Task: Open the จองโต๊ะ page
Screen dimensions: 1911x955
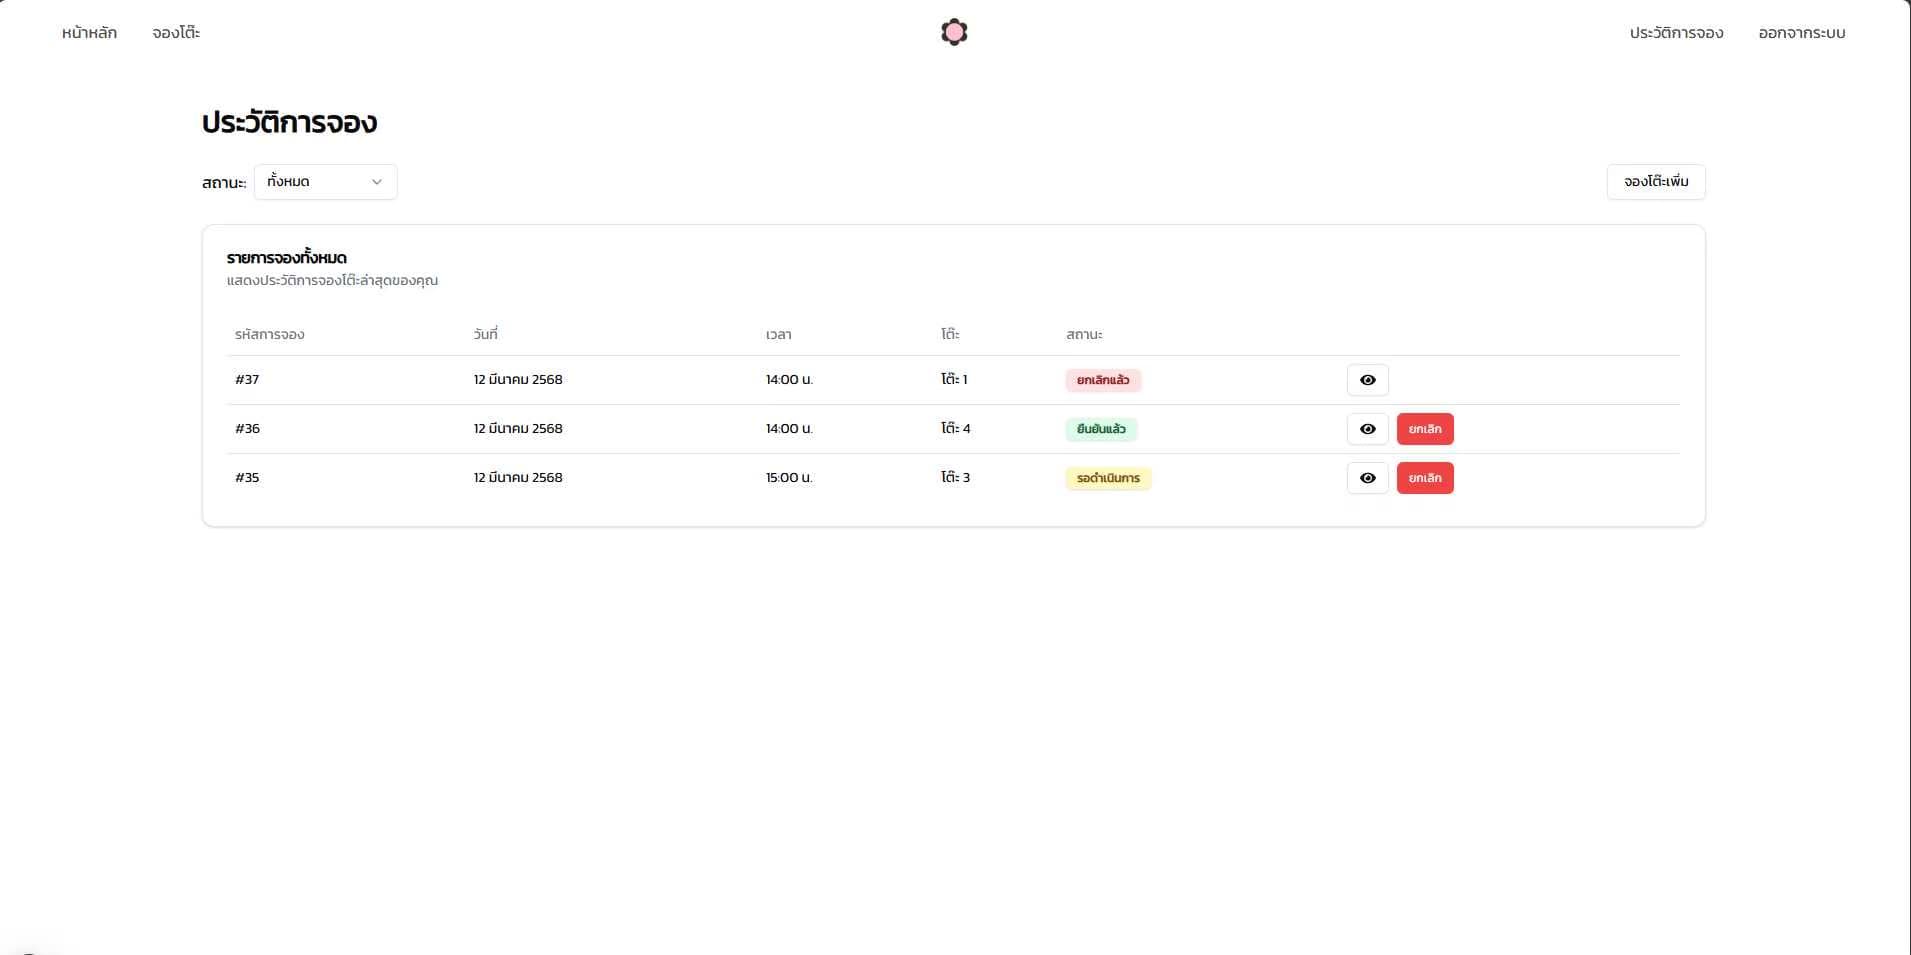Action: pyautogui.click(x=174, y=32)
